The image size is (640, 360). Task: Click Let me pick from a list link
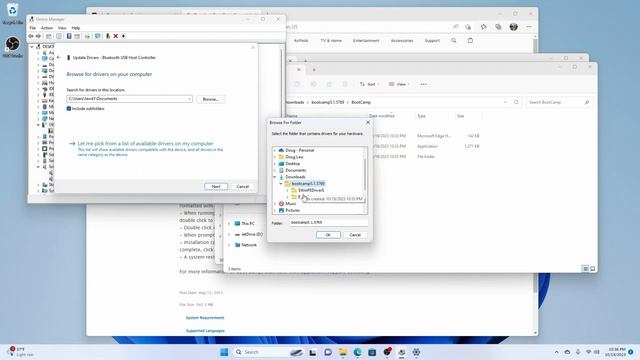coord(145,144)
